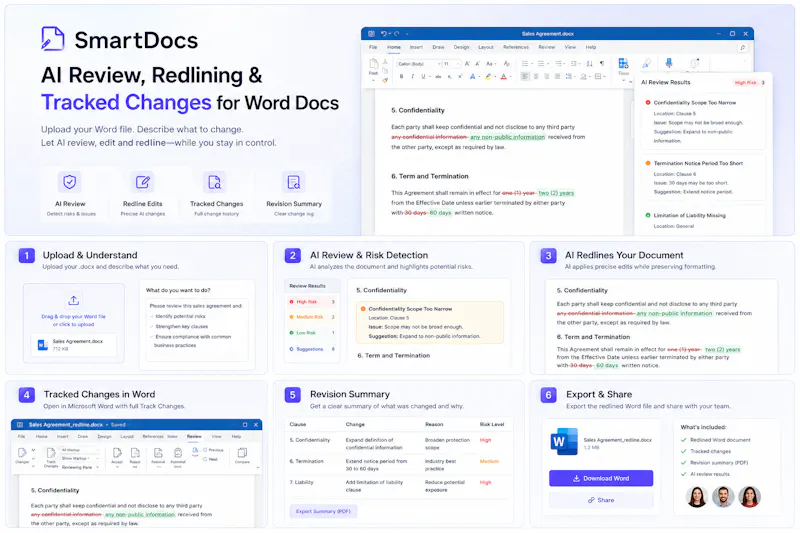Toggle the paragraph marks pilcrow icon
The height and width of the screenshot is (533, 800).
click(602, 64)
